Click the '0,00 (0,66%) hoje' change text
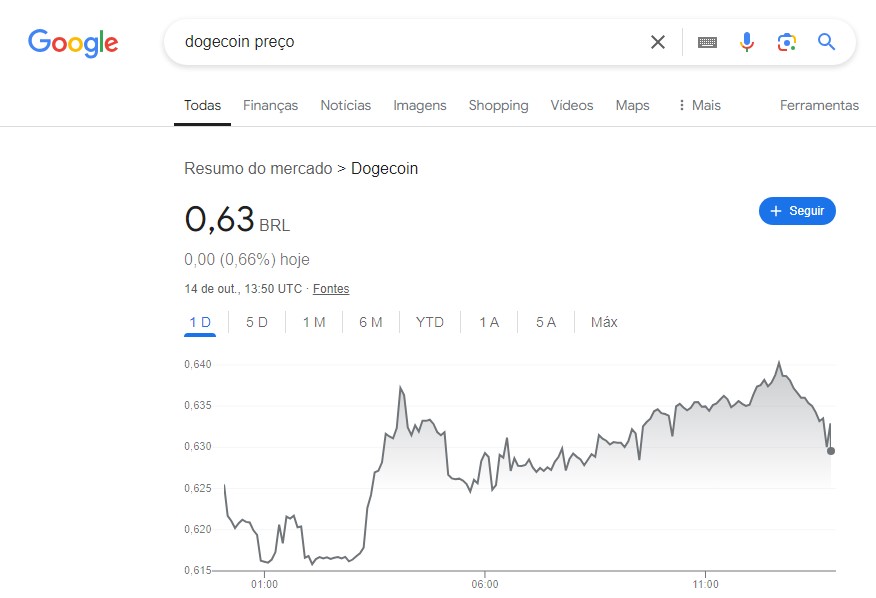Screen dimensions: 876x598 pyautogui.click(x=247, y=259)
